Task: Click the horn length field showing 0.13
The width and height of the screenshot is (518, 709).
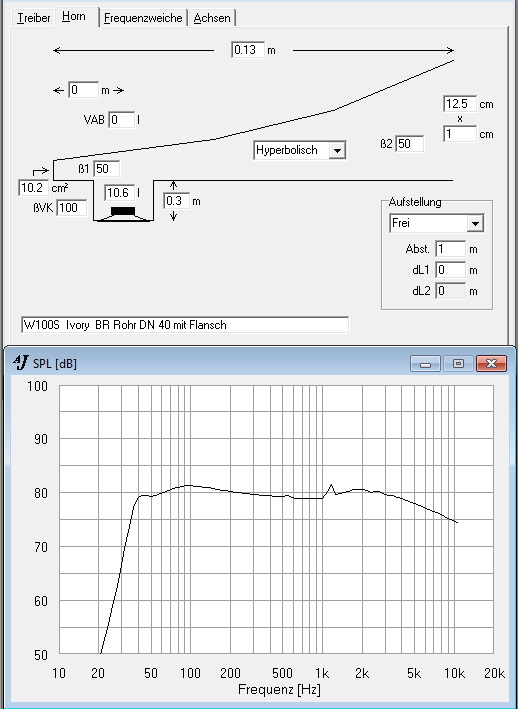Action: coord(248,50)
